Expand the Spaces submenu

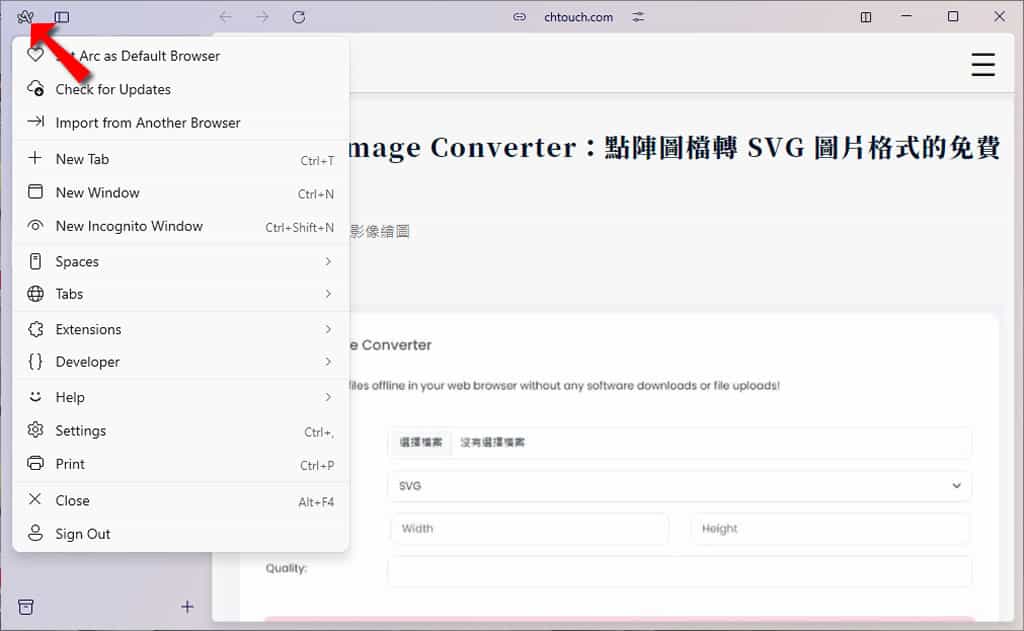click(181, 261)
